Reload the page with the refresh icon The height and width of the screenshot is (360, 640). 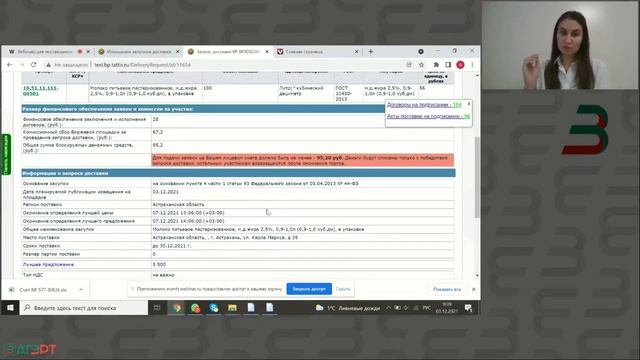pyautogui.click(x=33, y=64)
